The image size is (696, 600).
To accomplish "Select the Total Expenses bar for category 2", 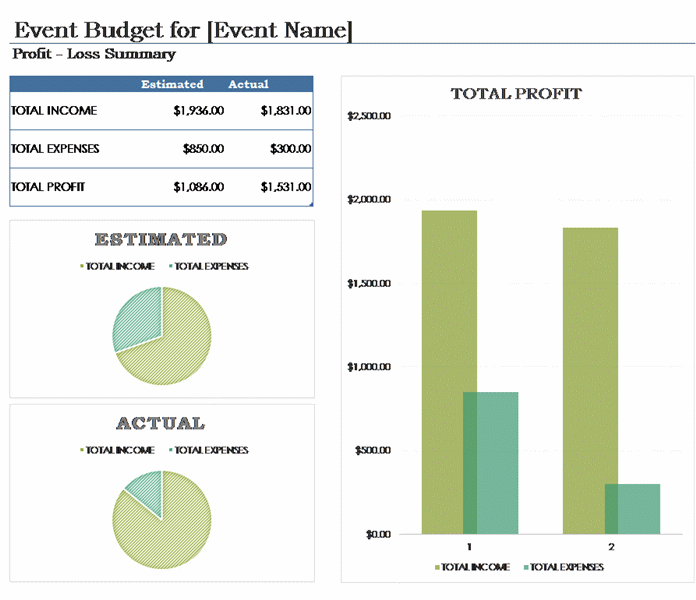I will (632, 508).
